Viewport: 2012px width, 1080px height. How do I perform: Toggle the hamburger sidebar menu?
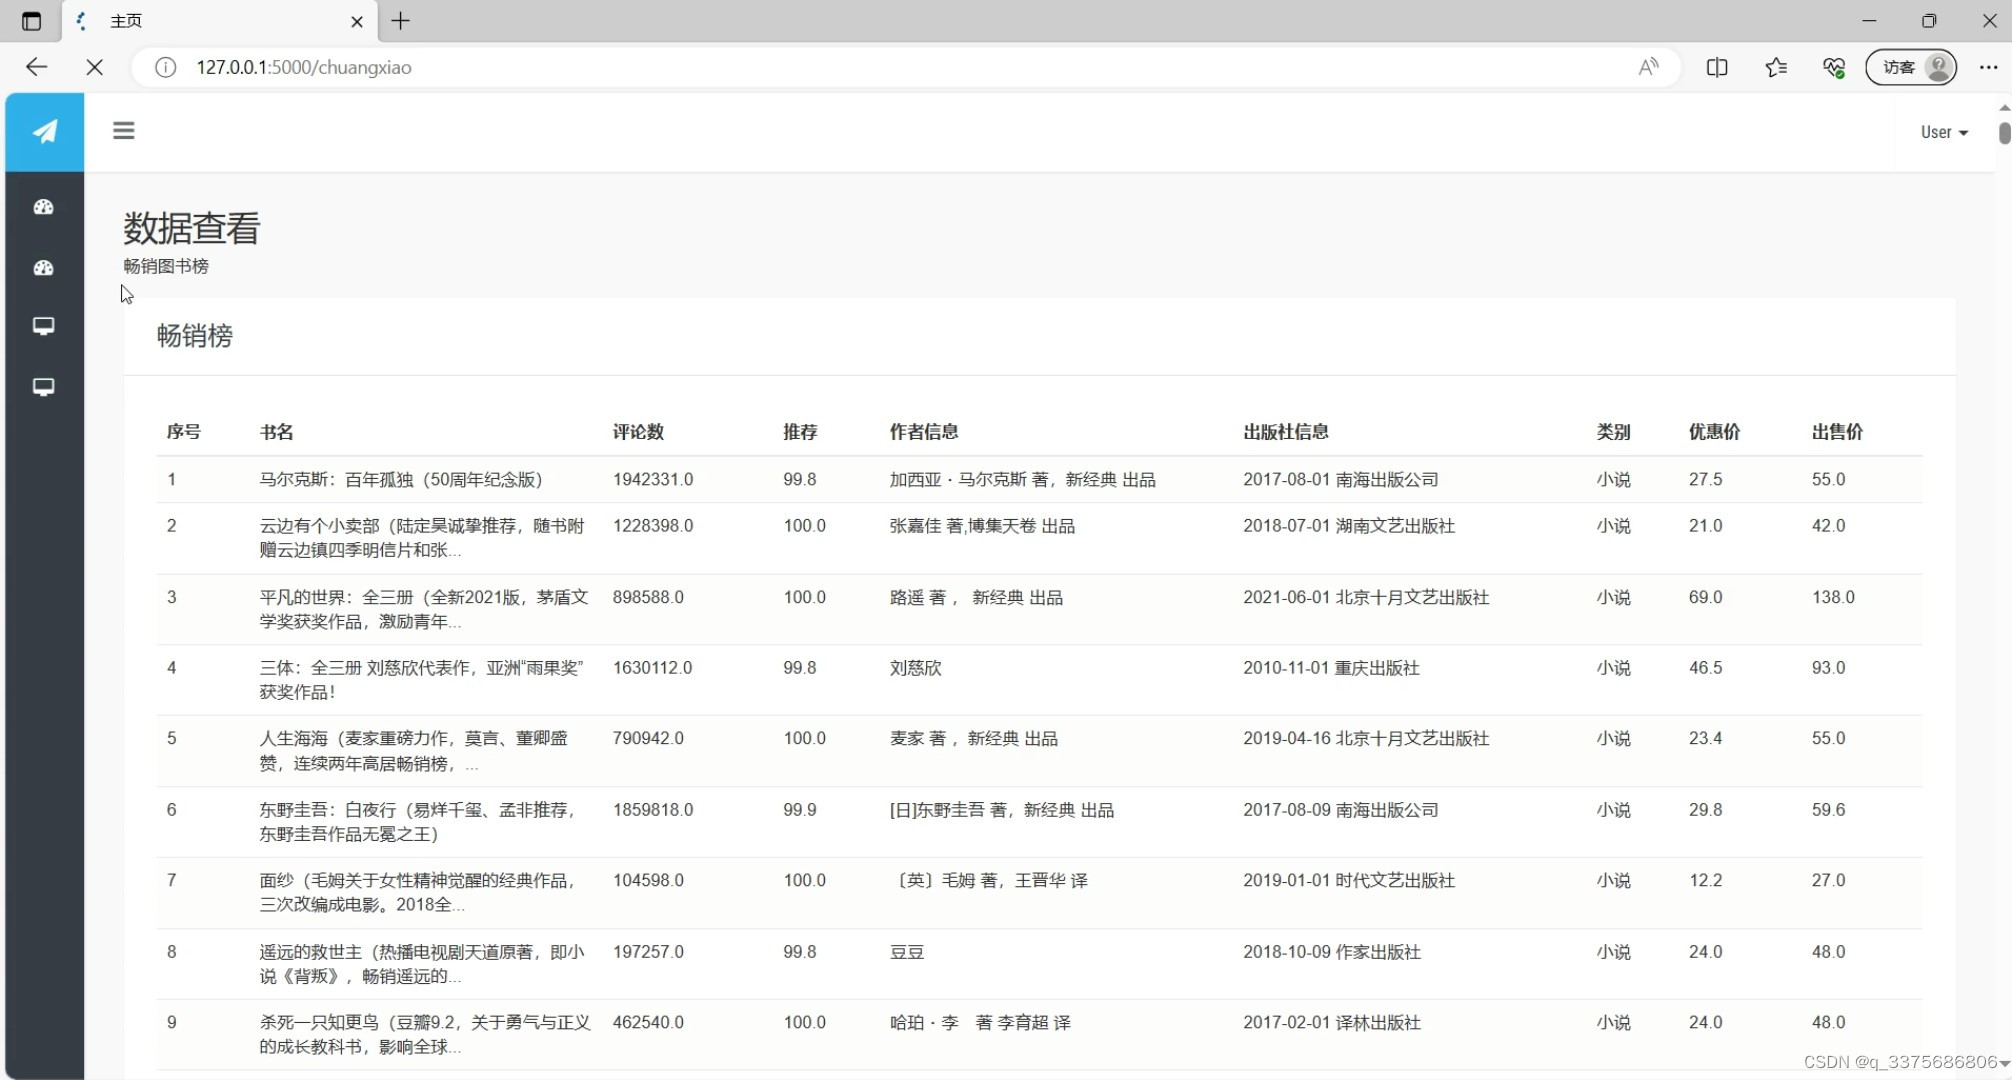click(x=123, y=131)
